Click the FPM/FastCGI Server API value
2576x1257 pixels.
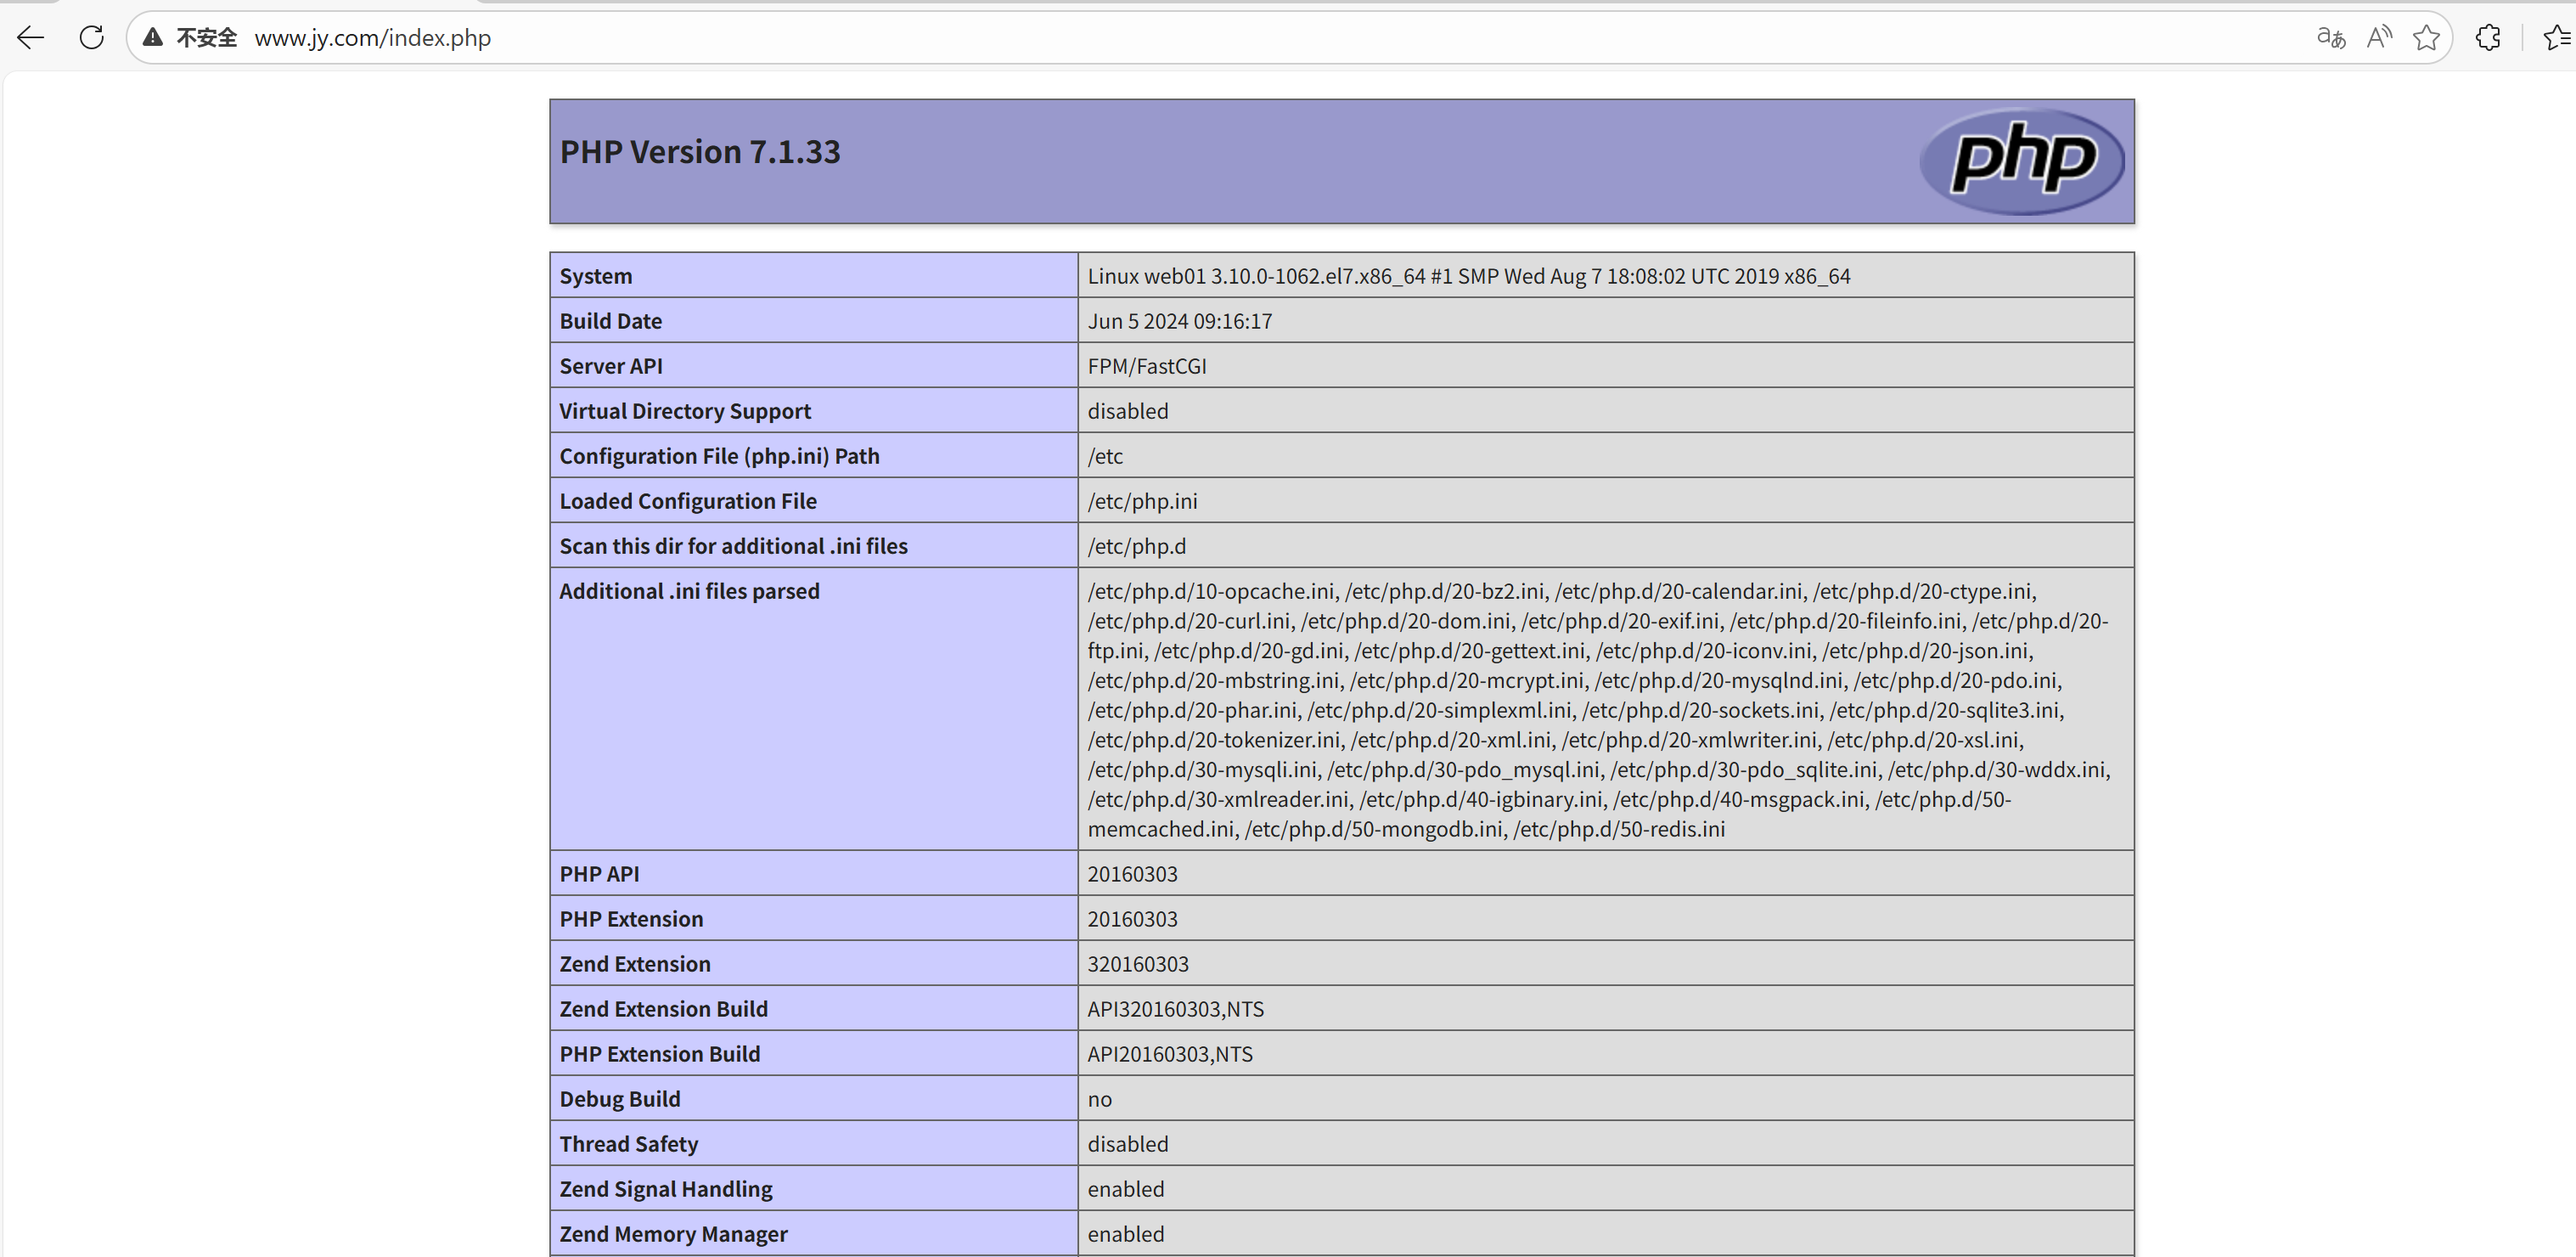pos(1147,366)
